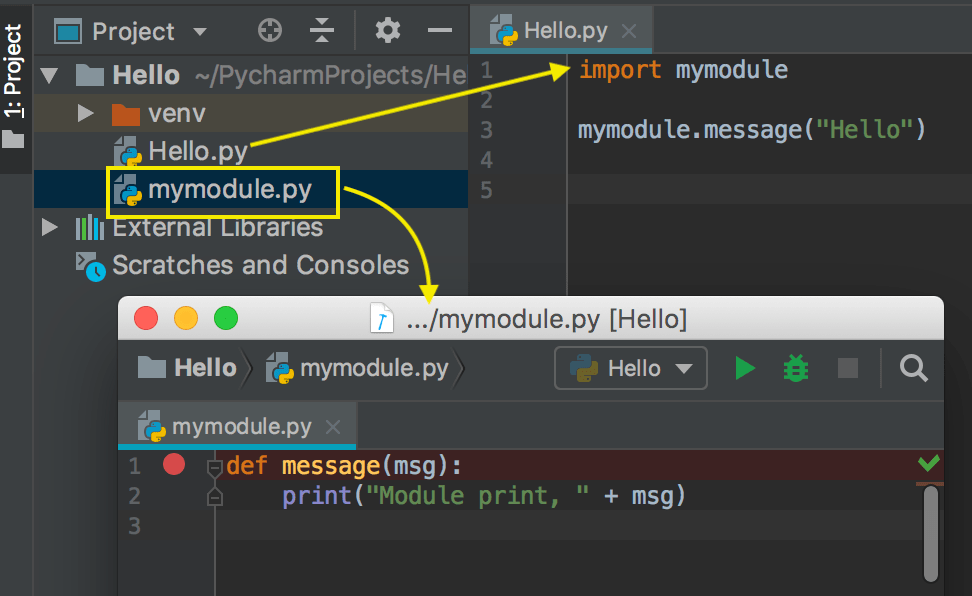Expand the venv folder
The height and width of the screenshot is (596, 972).
[x=85, y=113]
